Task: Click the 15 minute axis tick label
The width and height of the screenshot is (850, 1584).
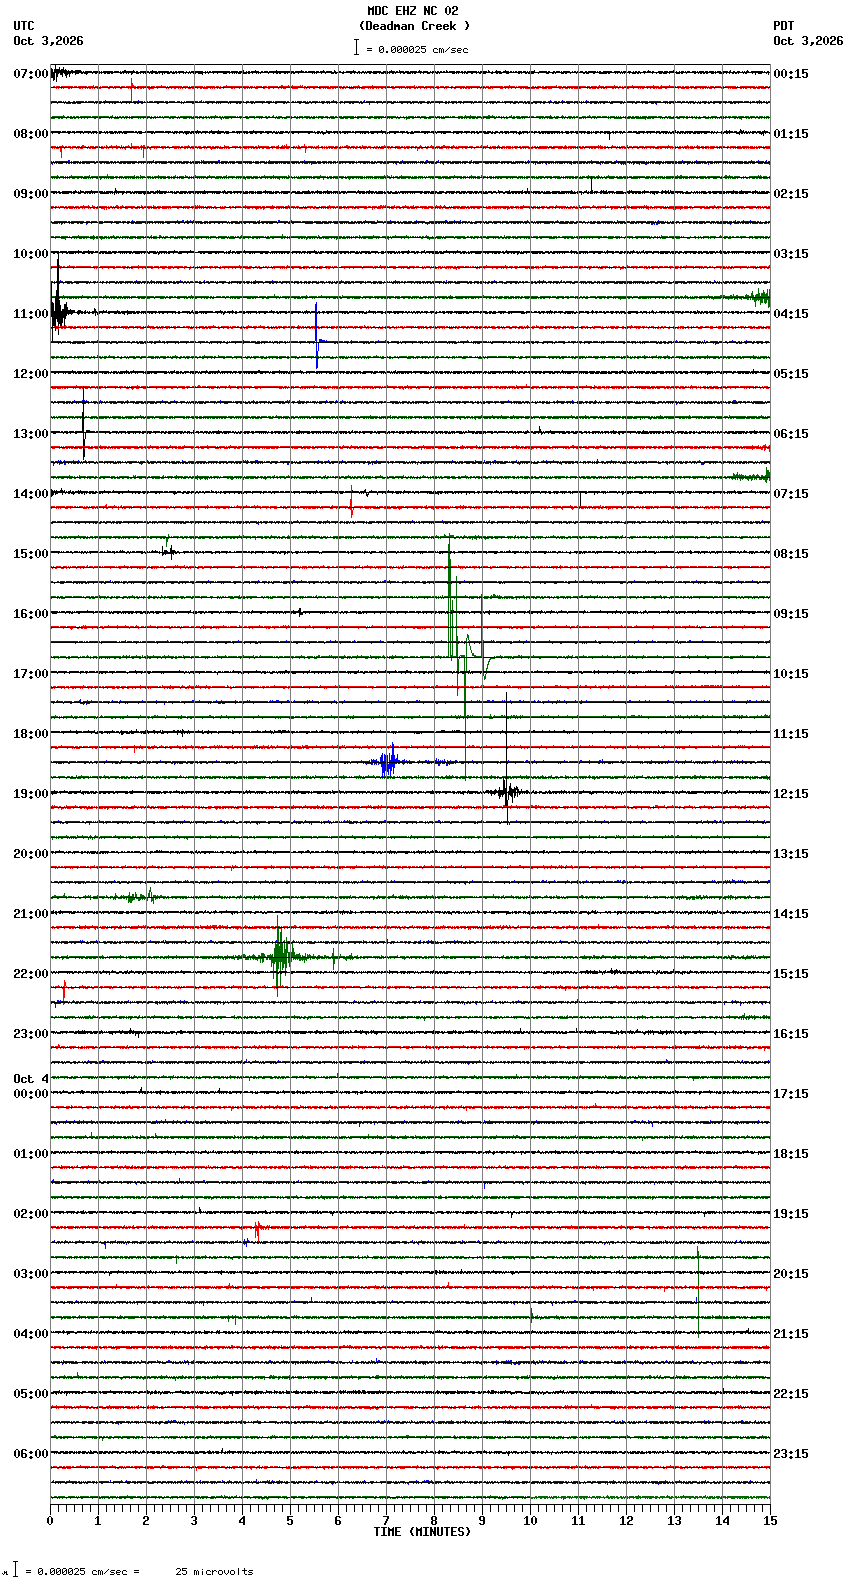Action: 770,1521
